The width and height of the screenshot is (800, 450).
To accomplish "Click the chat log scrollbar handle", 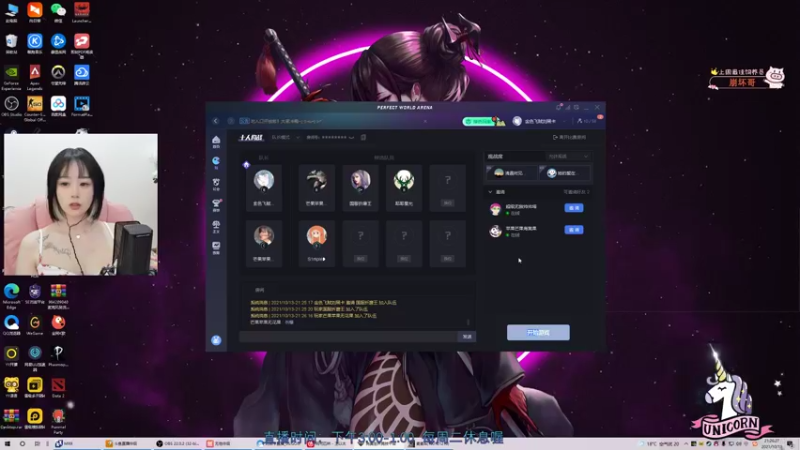I will click(x=468, y=322).
